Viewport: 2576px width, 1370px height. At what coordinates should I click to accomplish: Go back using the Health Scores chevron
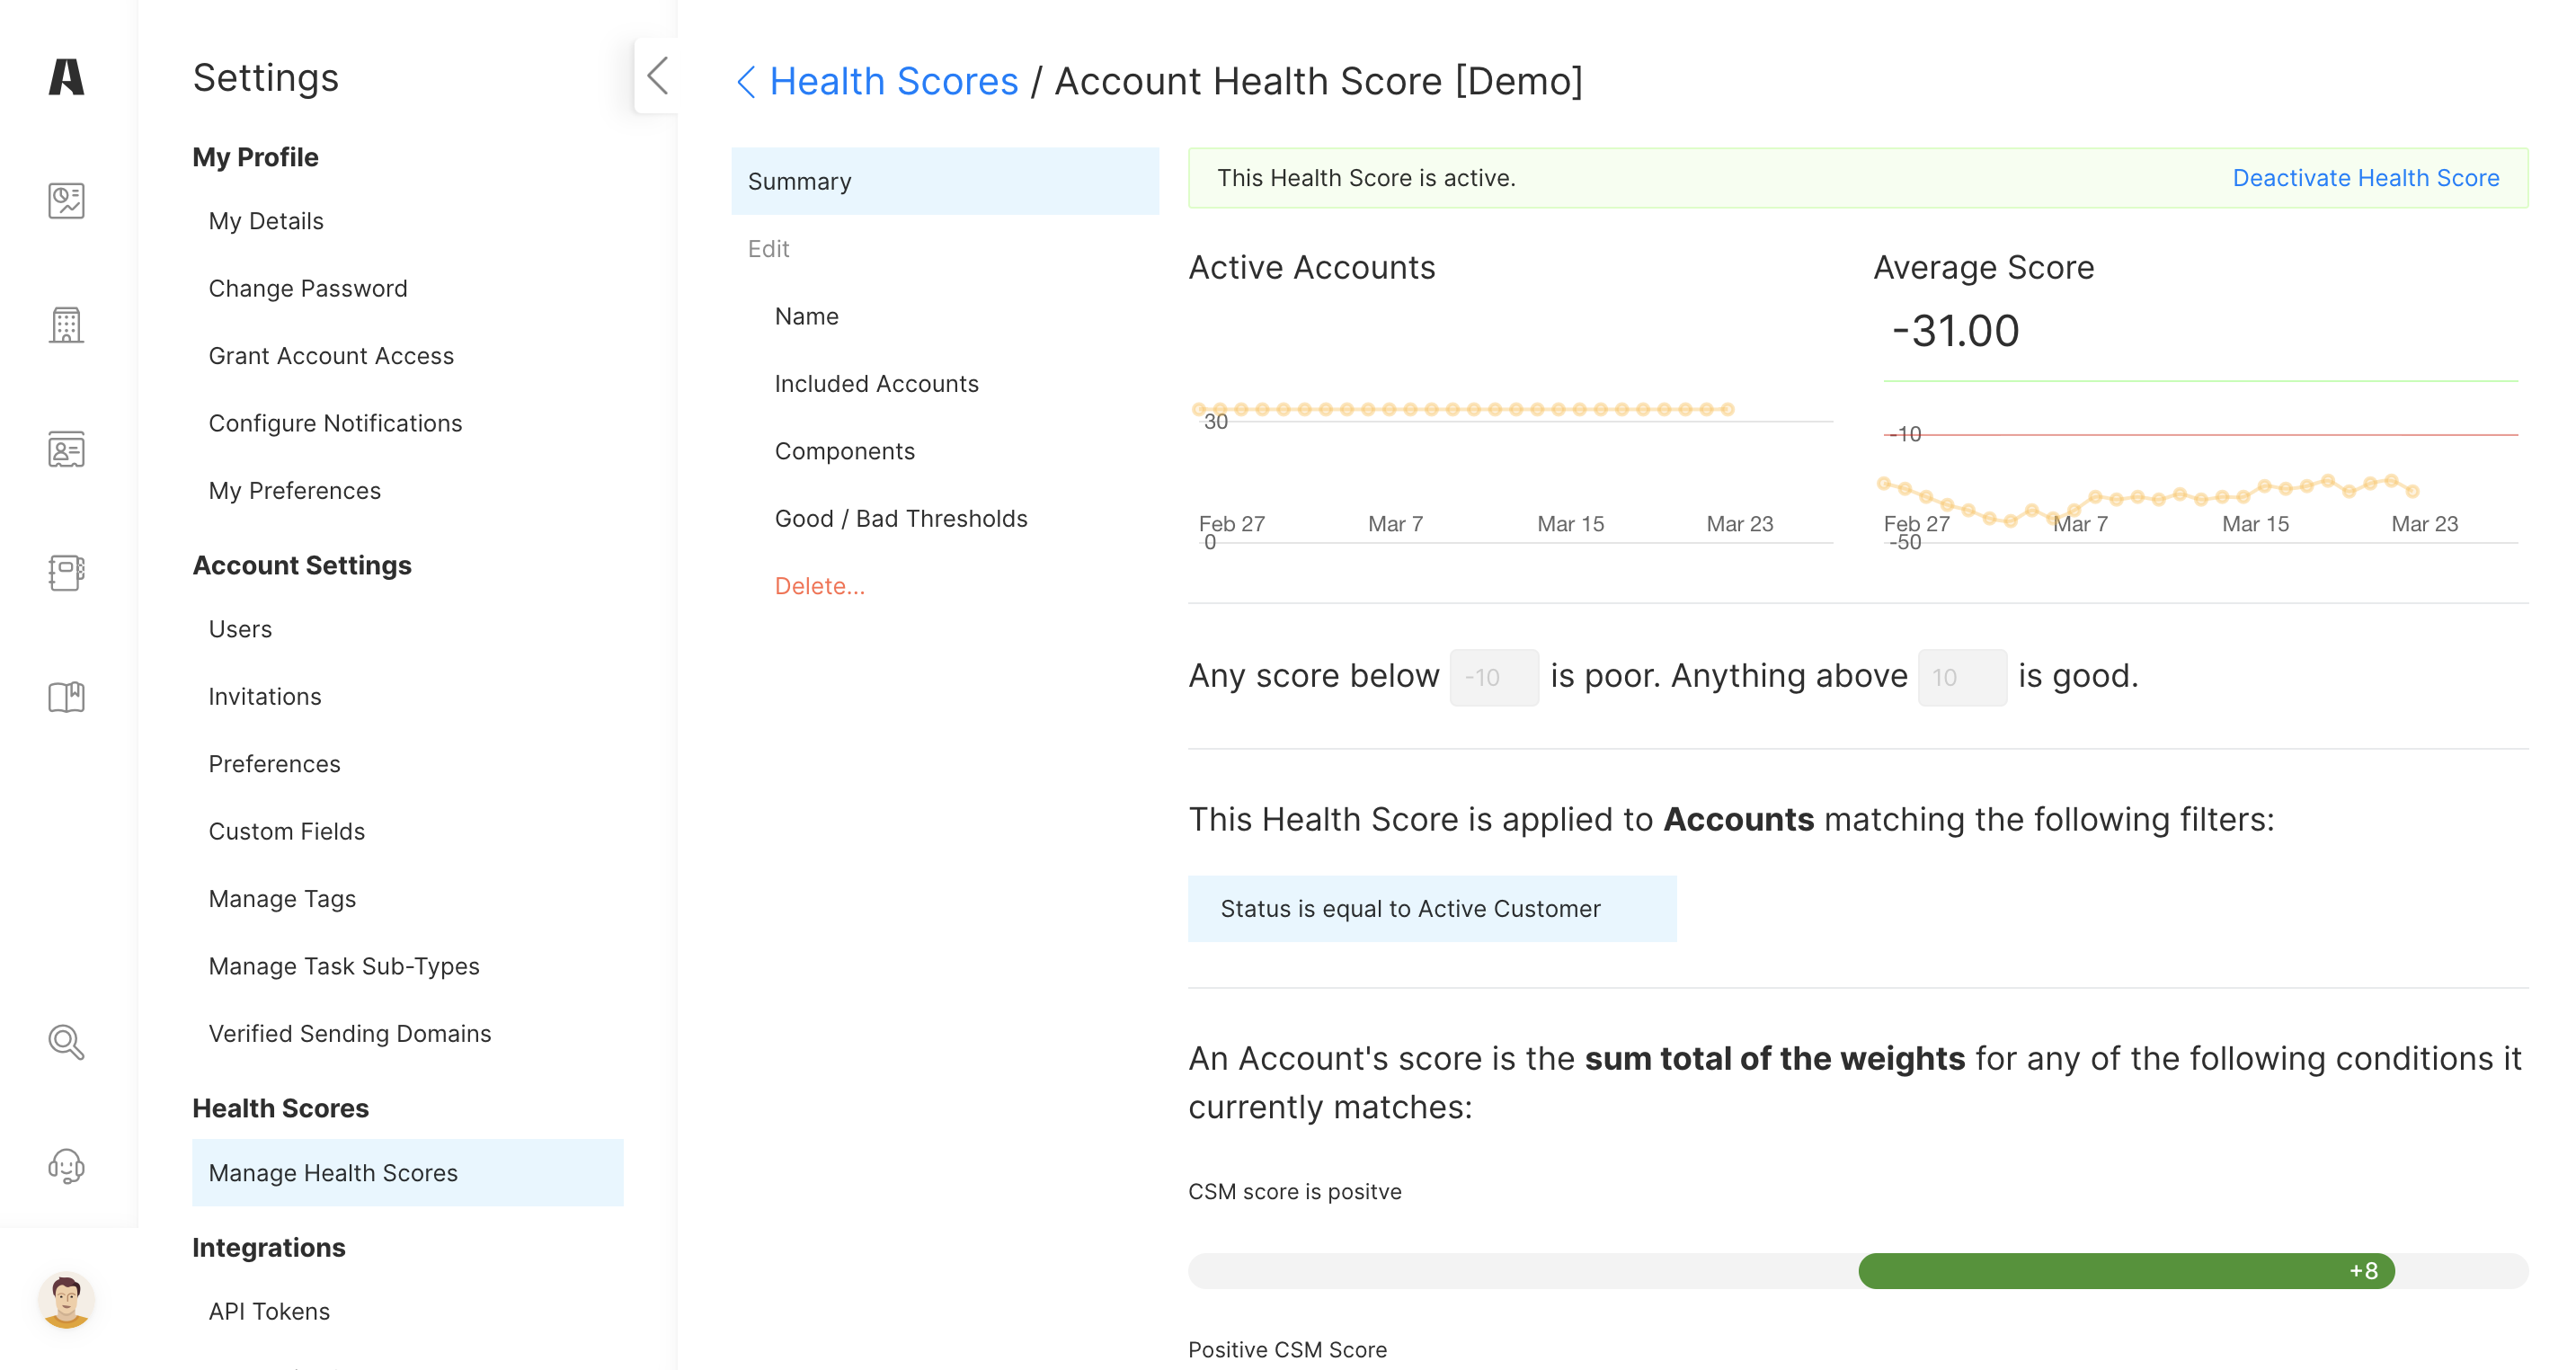746,81
